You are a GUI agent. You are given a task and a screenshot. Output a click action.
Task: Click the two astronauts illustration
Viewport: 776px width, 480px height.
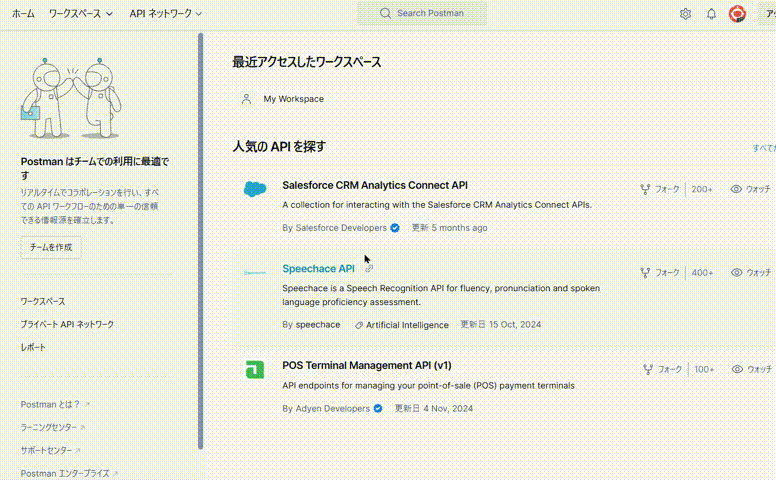(71, 98)
